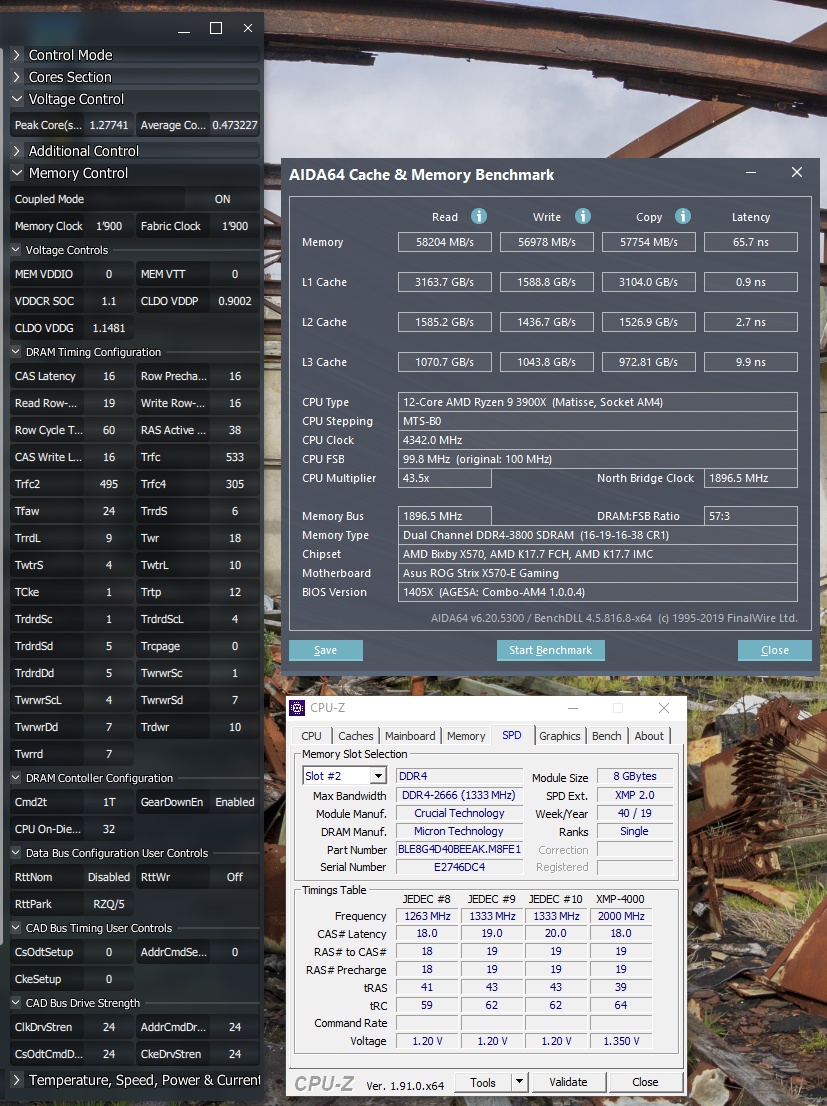Toggle the Coupled Mode ON value
Image resolution: width=827 pixels, height=1106 pixels.
click(222, 199)
